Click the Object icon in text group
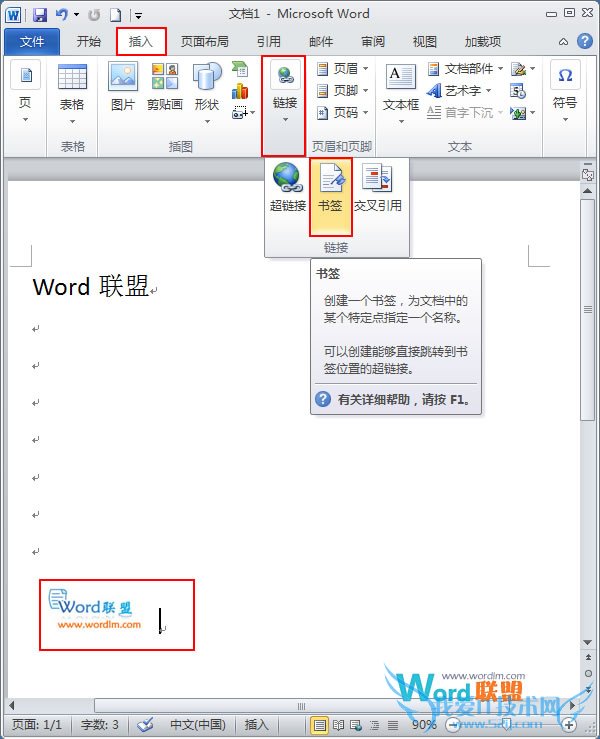This screenshot has width=600, height=739. tap(518, 113)
